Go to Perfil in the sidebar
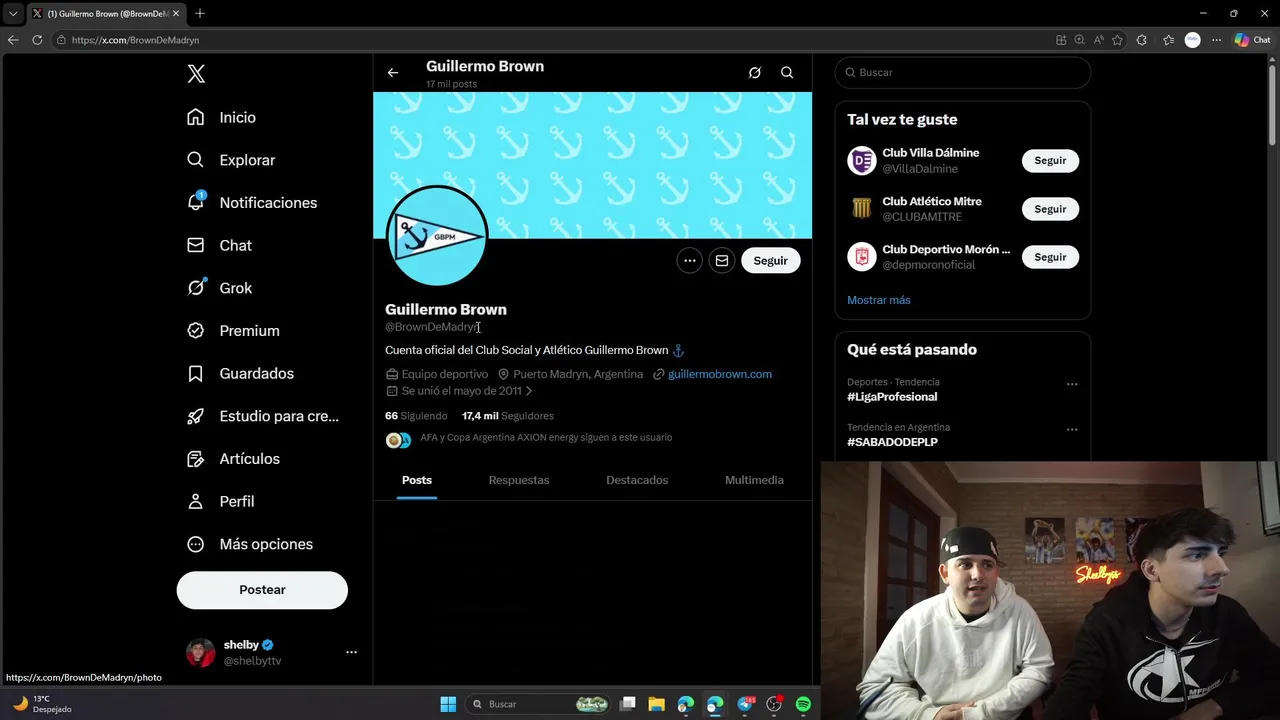Viewport: 1280px width, 720px height. [x=220, y=501]
